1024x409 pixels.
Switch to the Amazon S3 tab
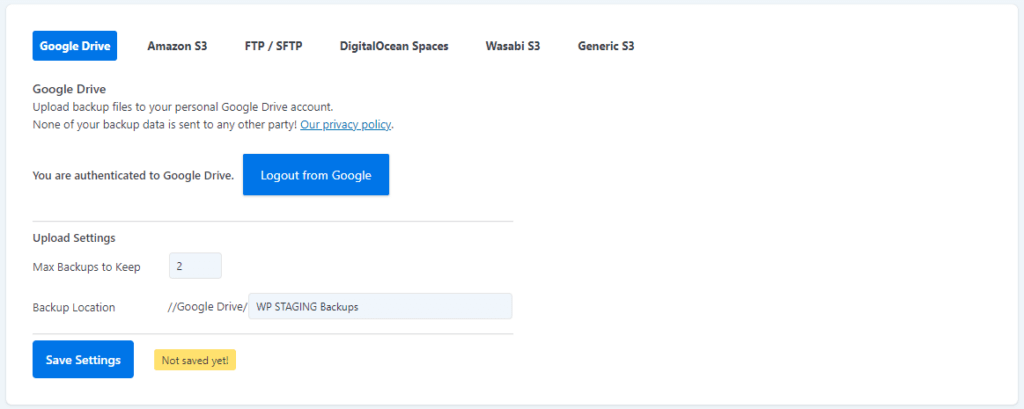[x=177, y=46]
